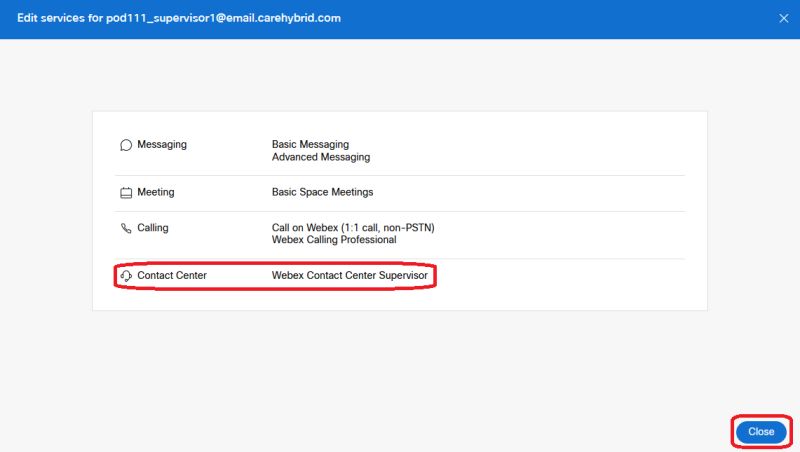
Task: Click the Messaging speech bubble icon
Action: point(126,145)
